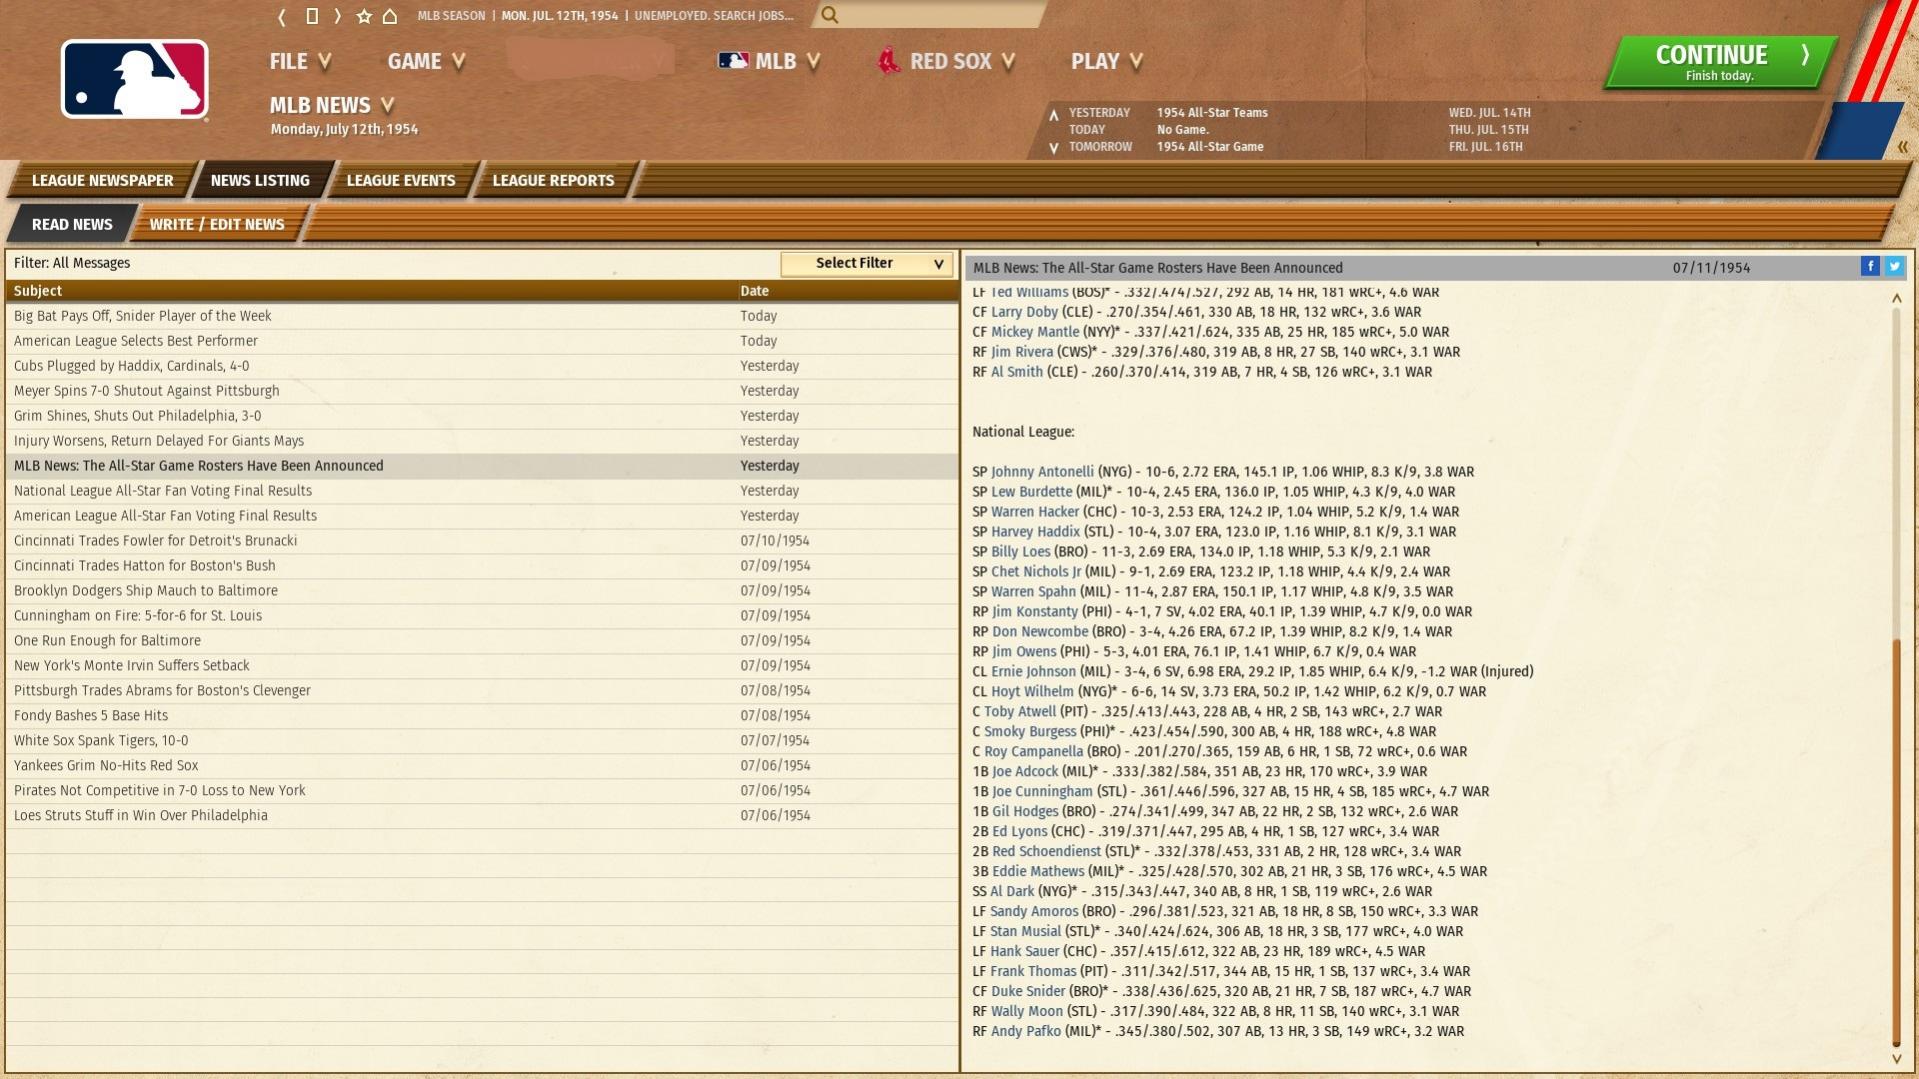Viewport: 1919px width, 1079px height.
Task: Switch to League Newspaper tab
Action: pos(102,180)
